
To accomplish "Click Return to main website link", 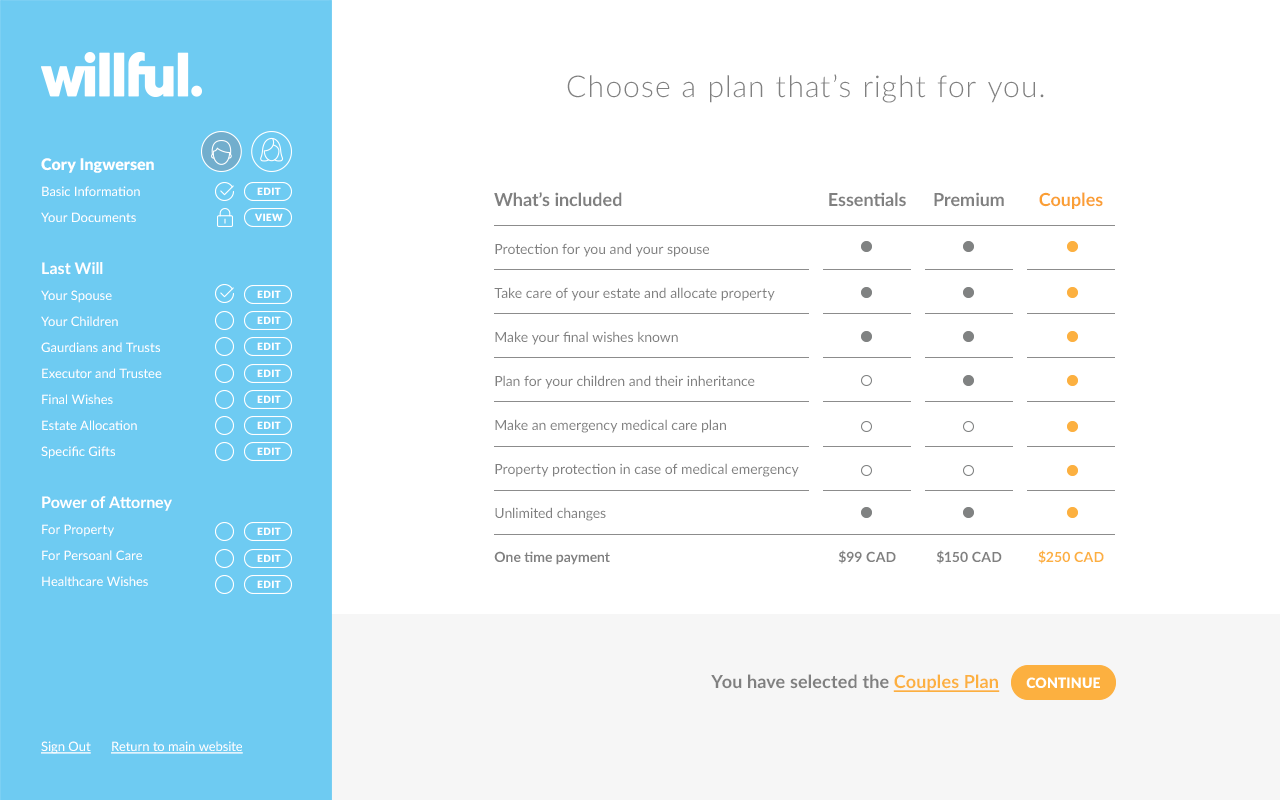I will tap(176, 747).
